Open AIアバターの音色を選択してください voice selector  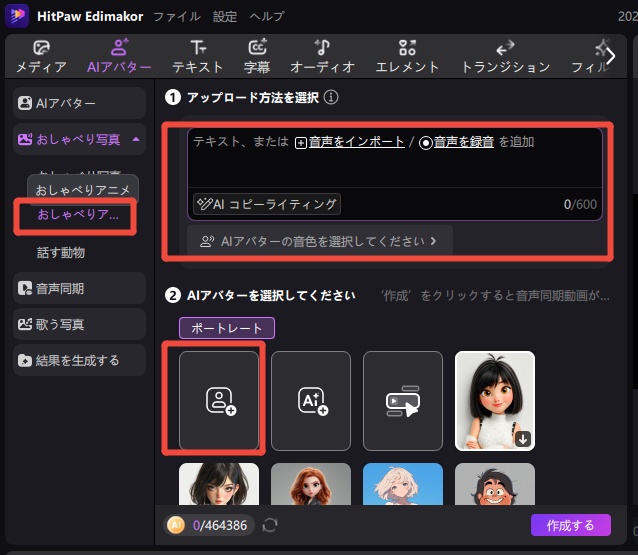tap(320, 241)
